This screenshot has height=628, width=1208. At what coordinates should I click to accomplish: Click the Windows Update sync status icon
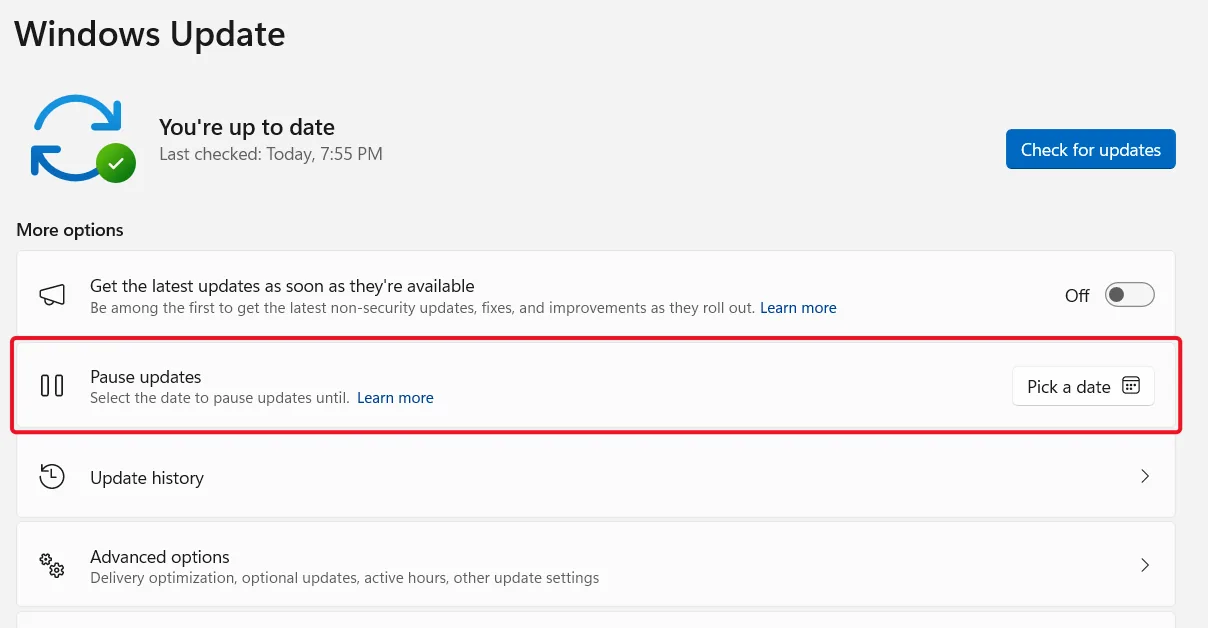click(83, 139)
